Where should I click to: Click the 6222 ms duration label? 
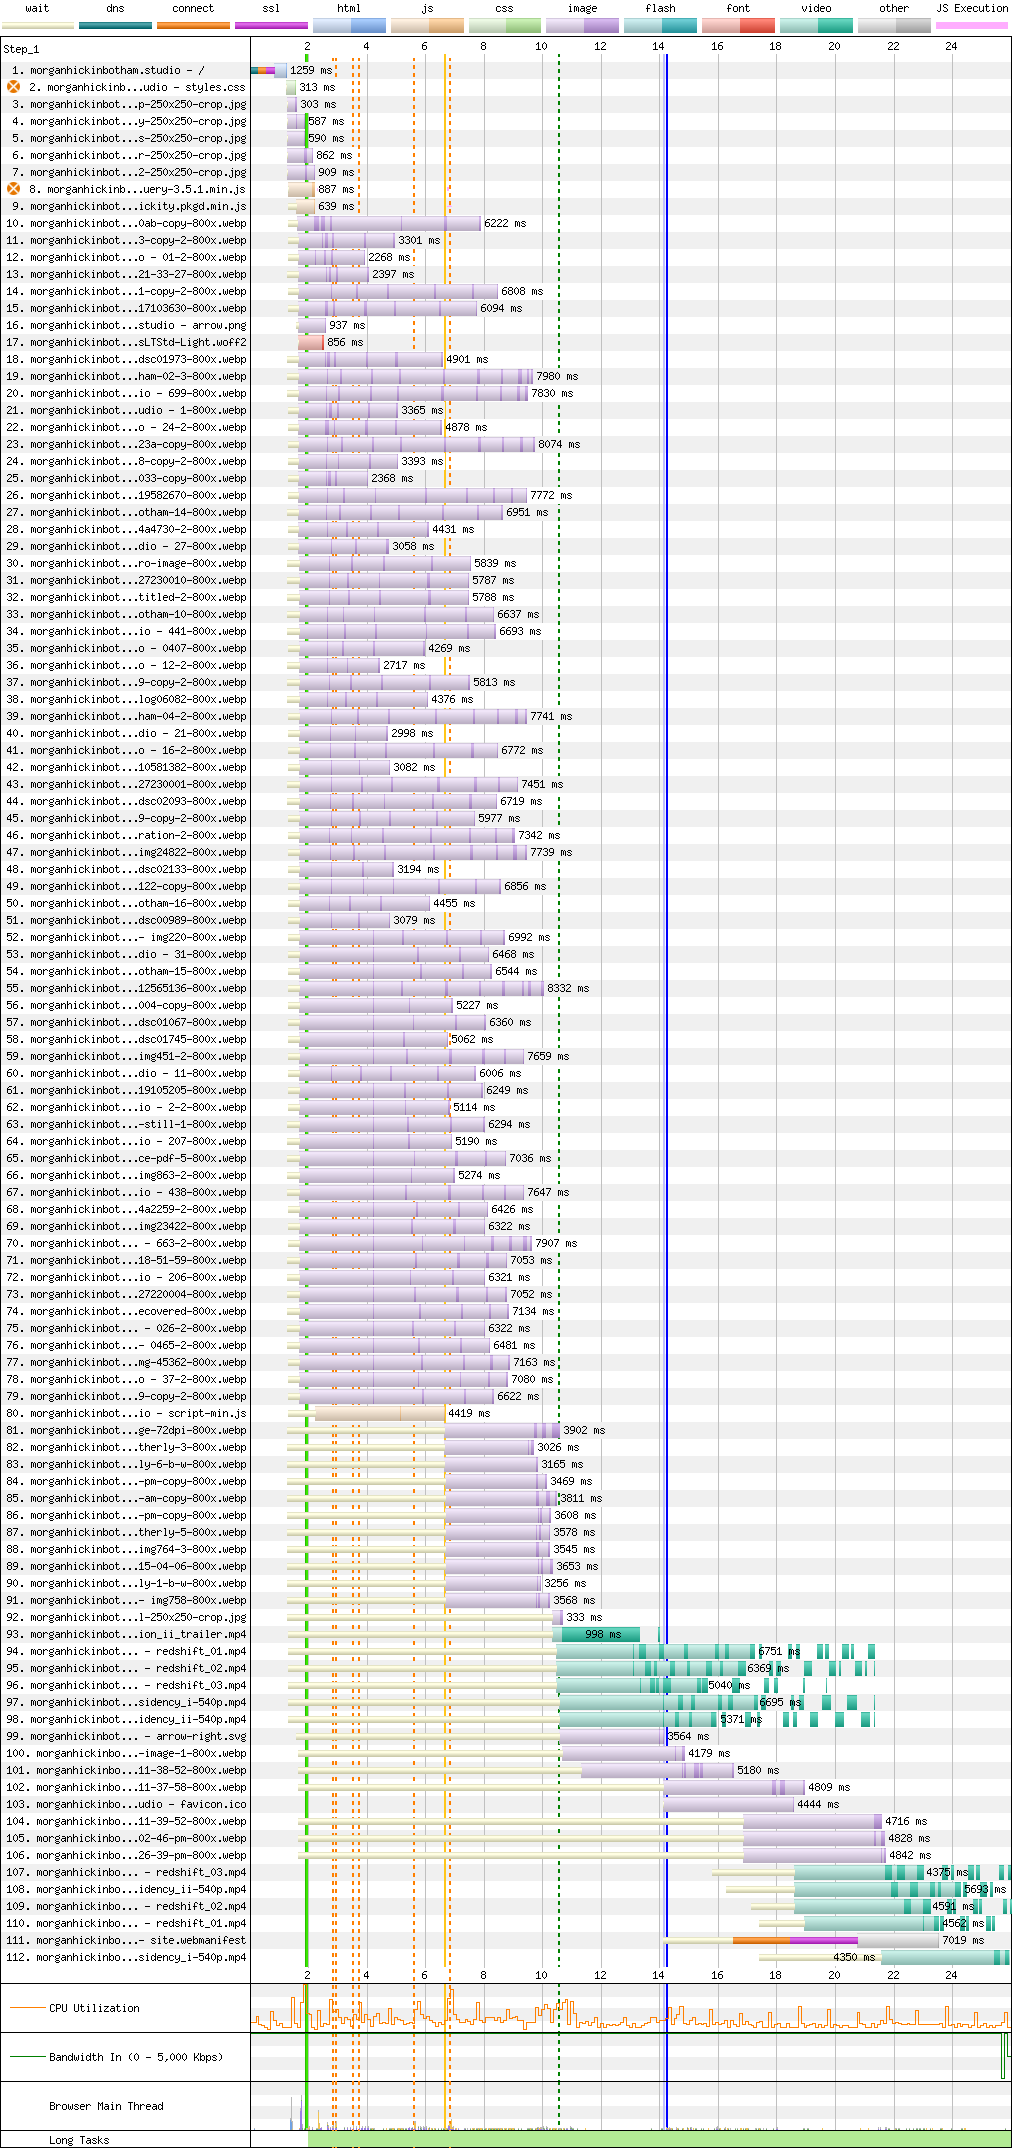[505, 224]
